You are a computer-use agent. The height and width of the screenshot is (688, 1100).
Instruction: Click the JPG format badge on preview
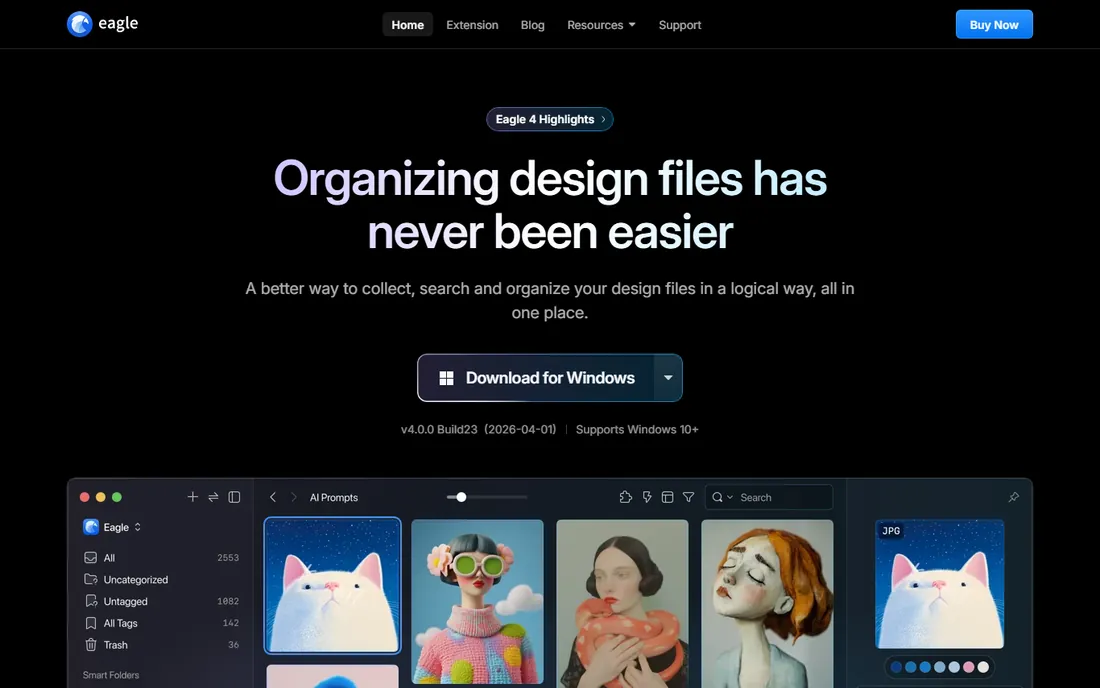coord(891,531)
